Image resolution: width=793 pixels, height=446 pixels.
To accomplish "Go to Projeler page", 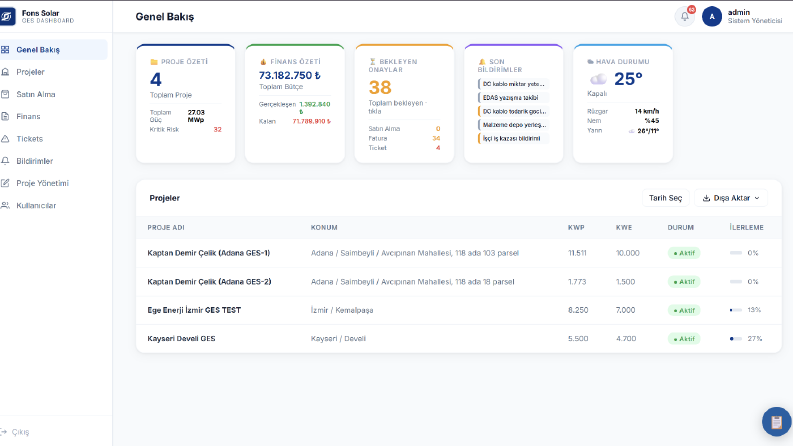I will pyautogui.click(x=54, y=72).
